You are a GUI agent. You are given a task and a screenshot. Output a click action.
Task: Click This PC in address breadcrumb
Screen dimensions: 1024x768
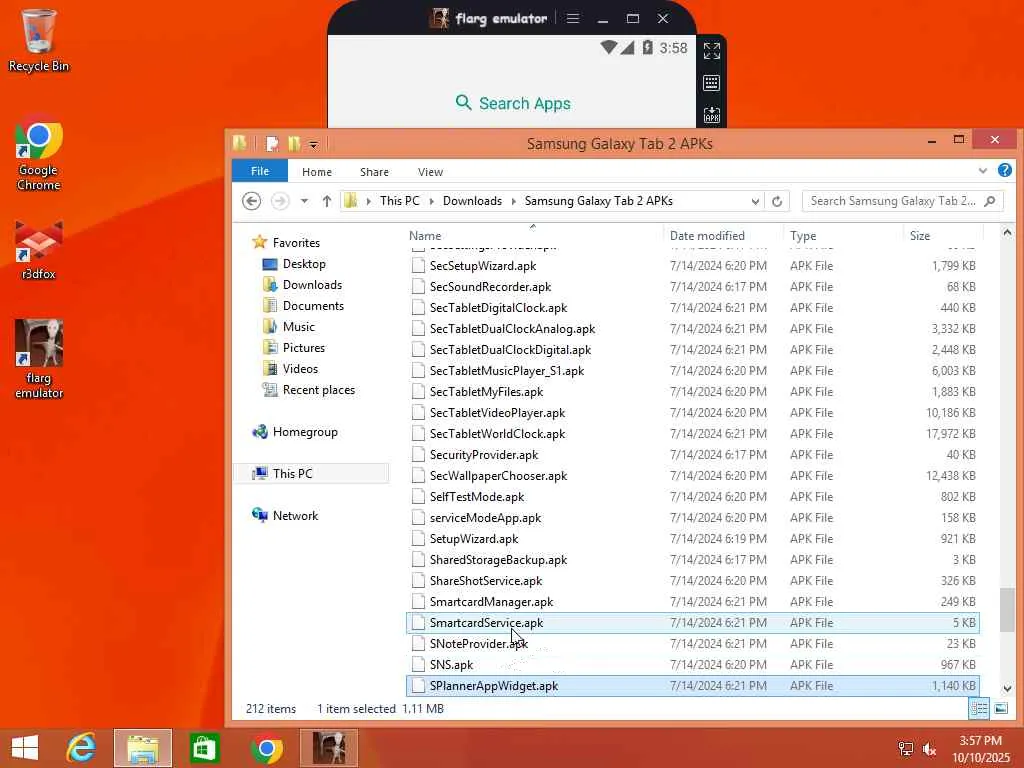400,201
